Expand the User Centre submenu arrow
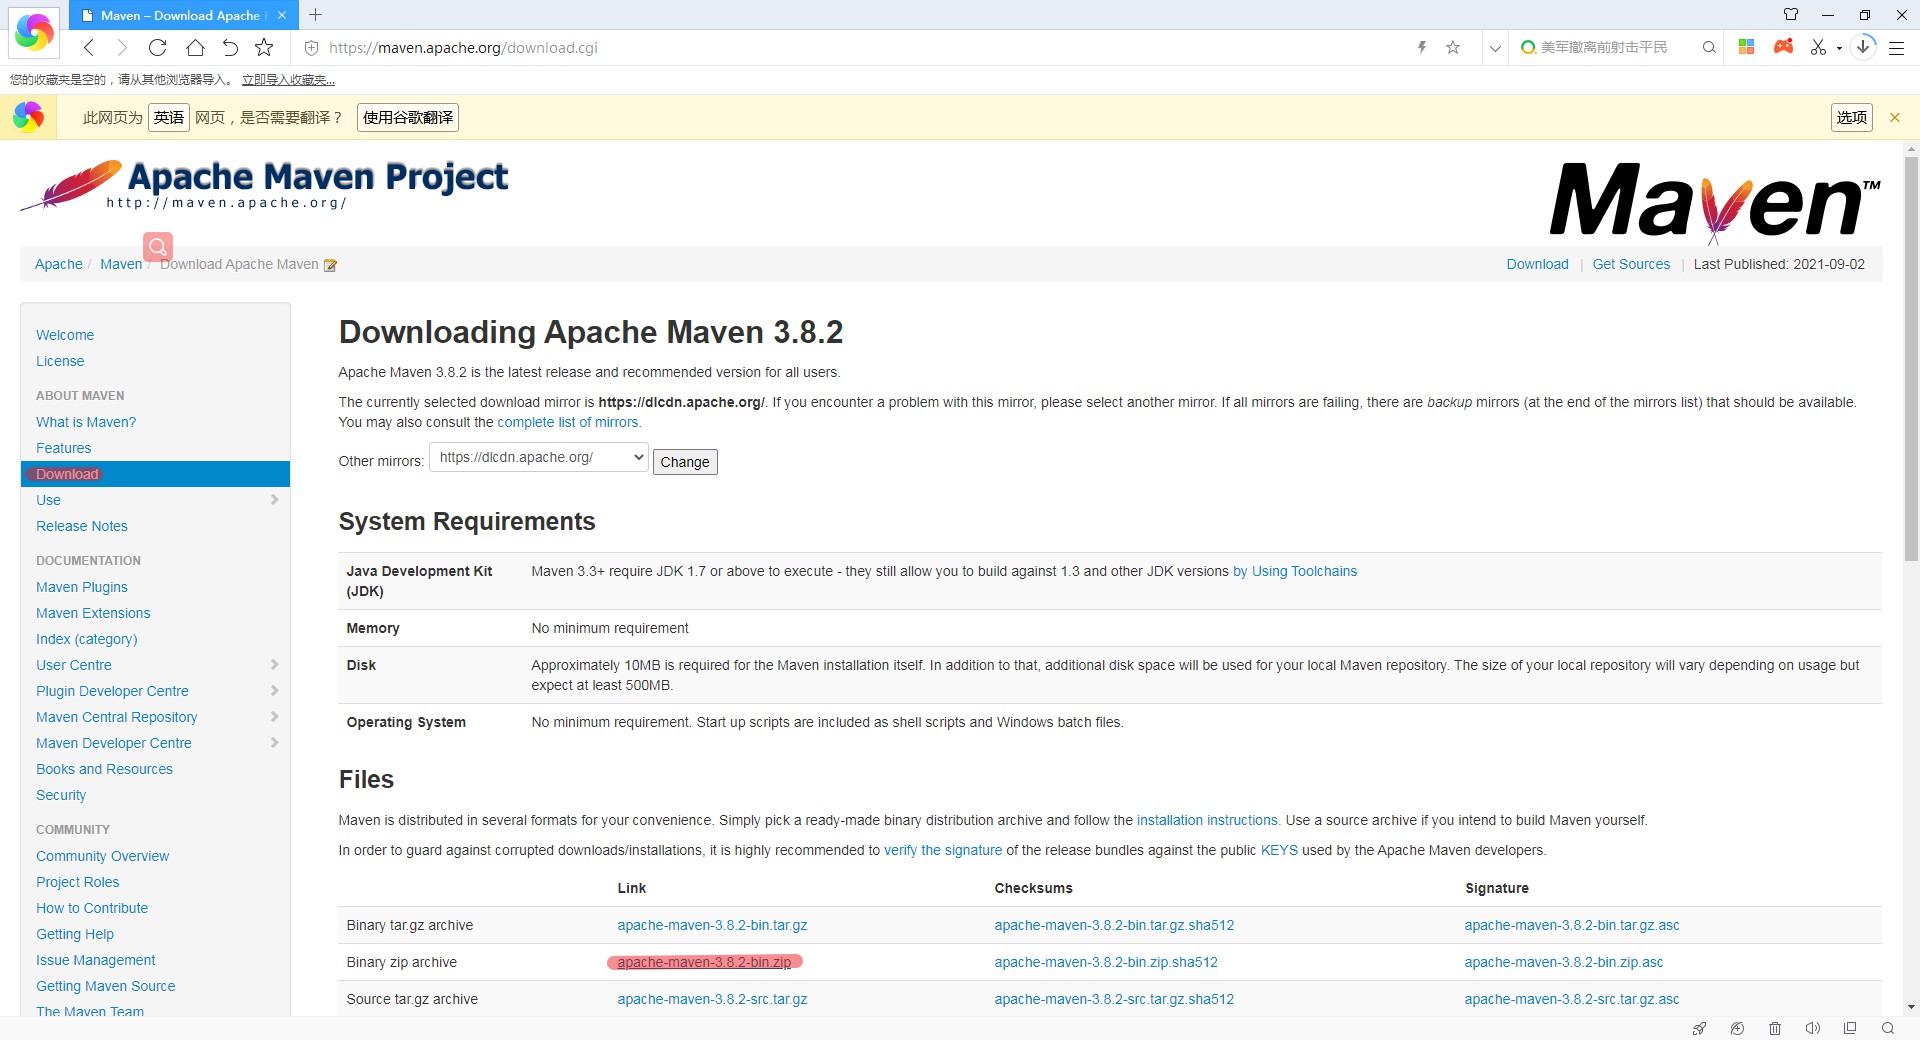This screenshot has height=1040, width=1920. (x=274, y=664)
